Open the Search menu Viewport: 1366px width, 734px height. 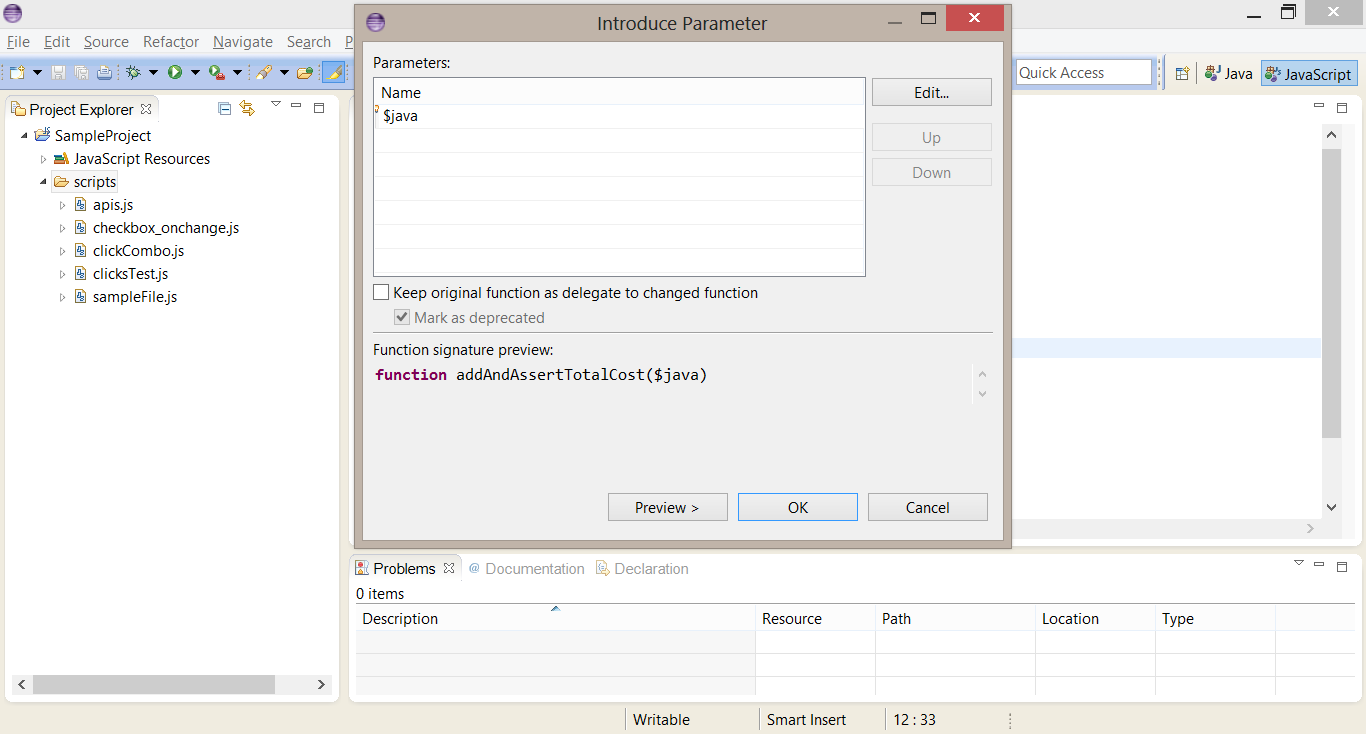point(309,42)
